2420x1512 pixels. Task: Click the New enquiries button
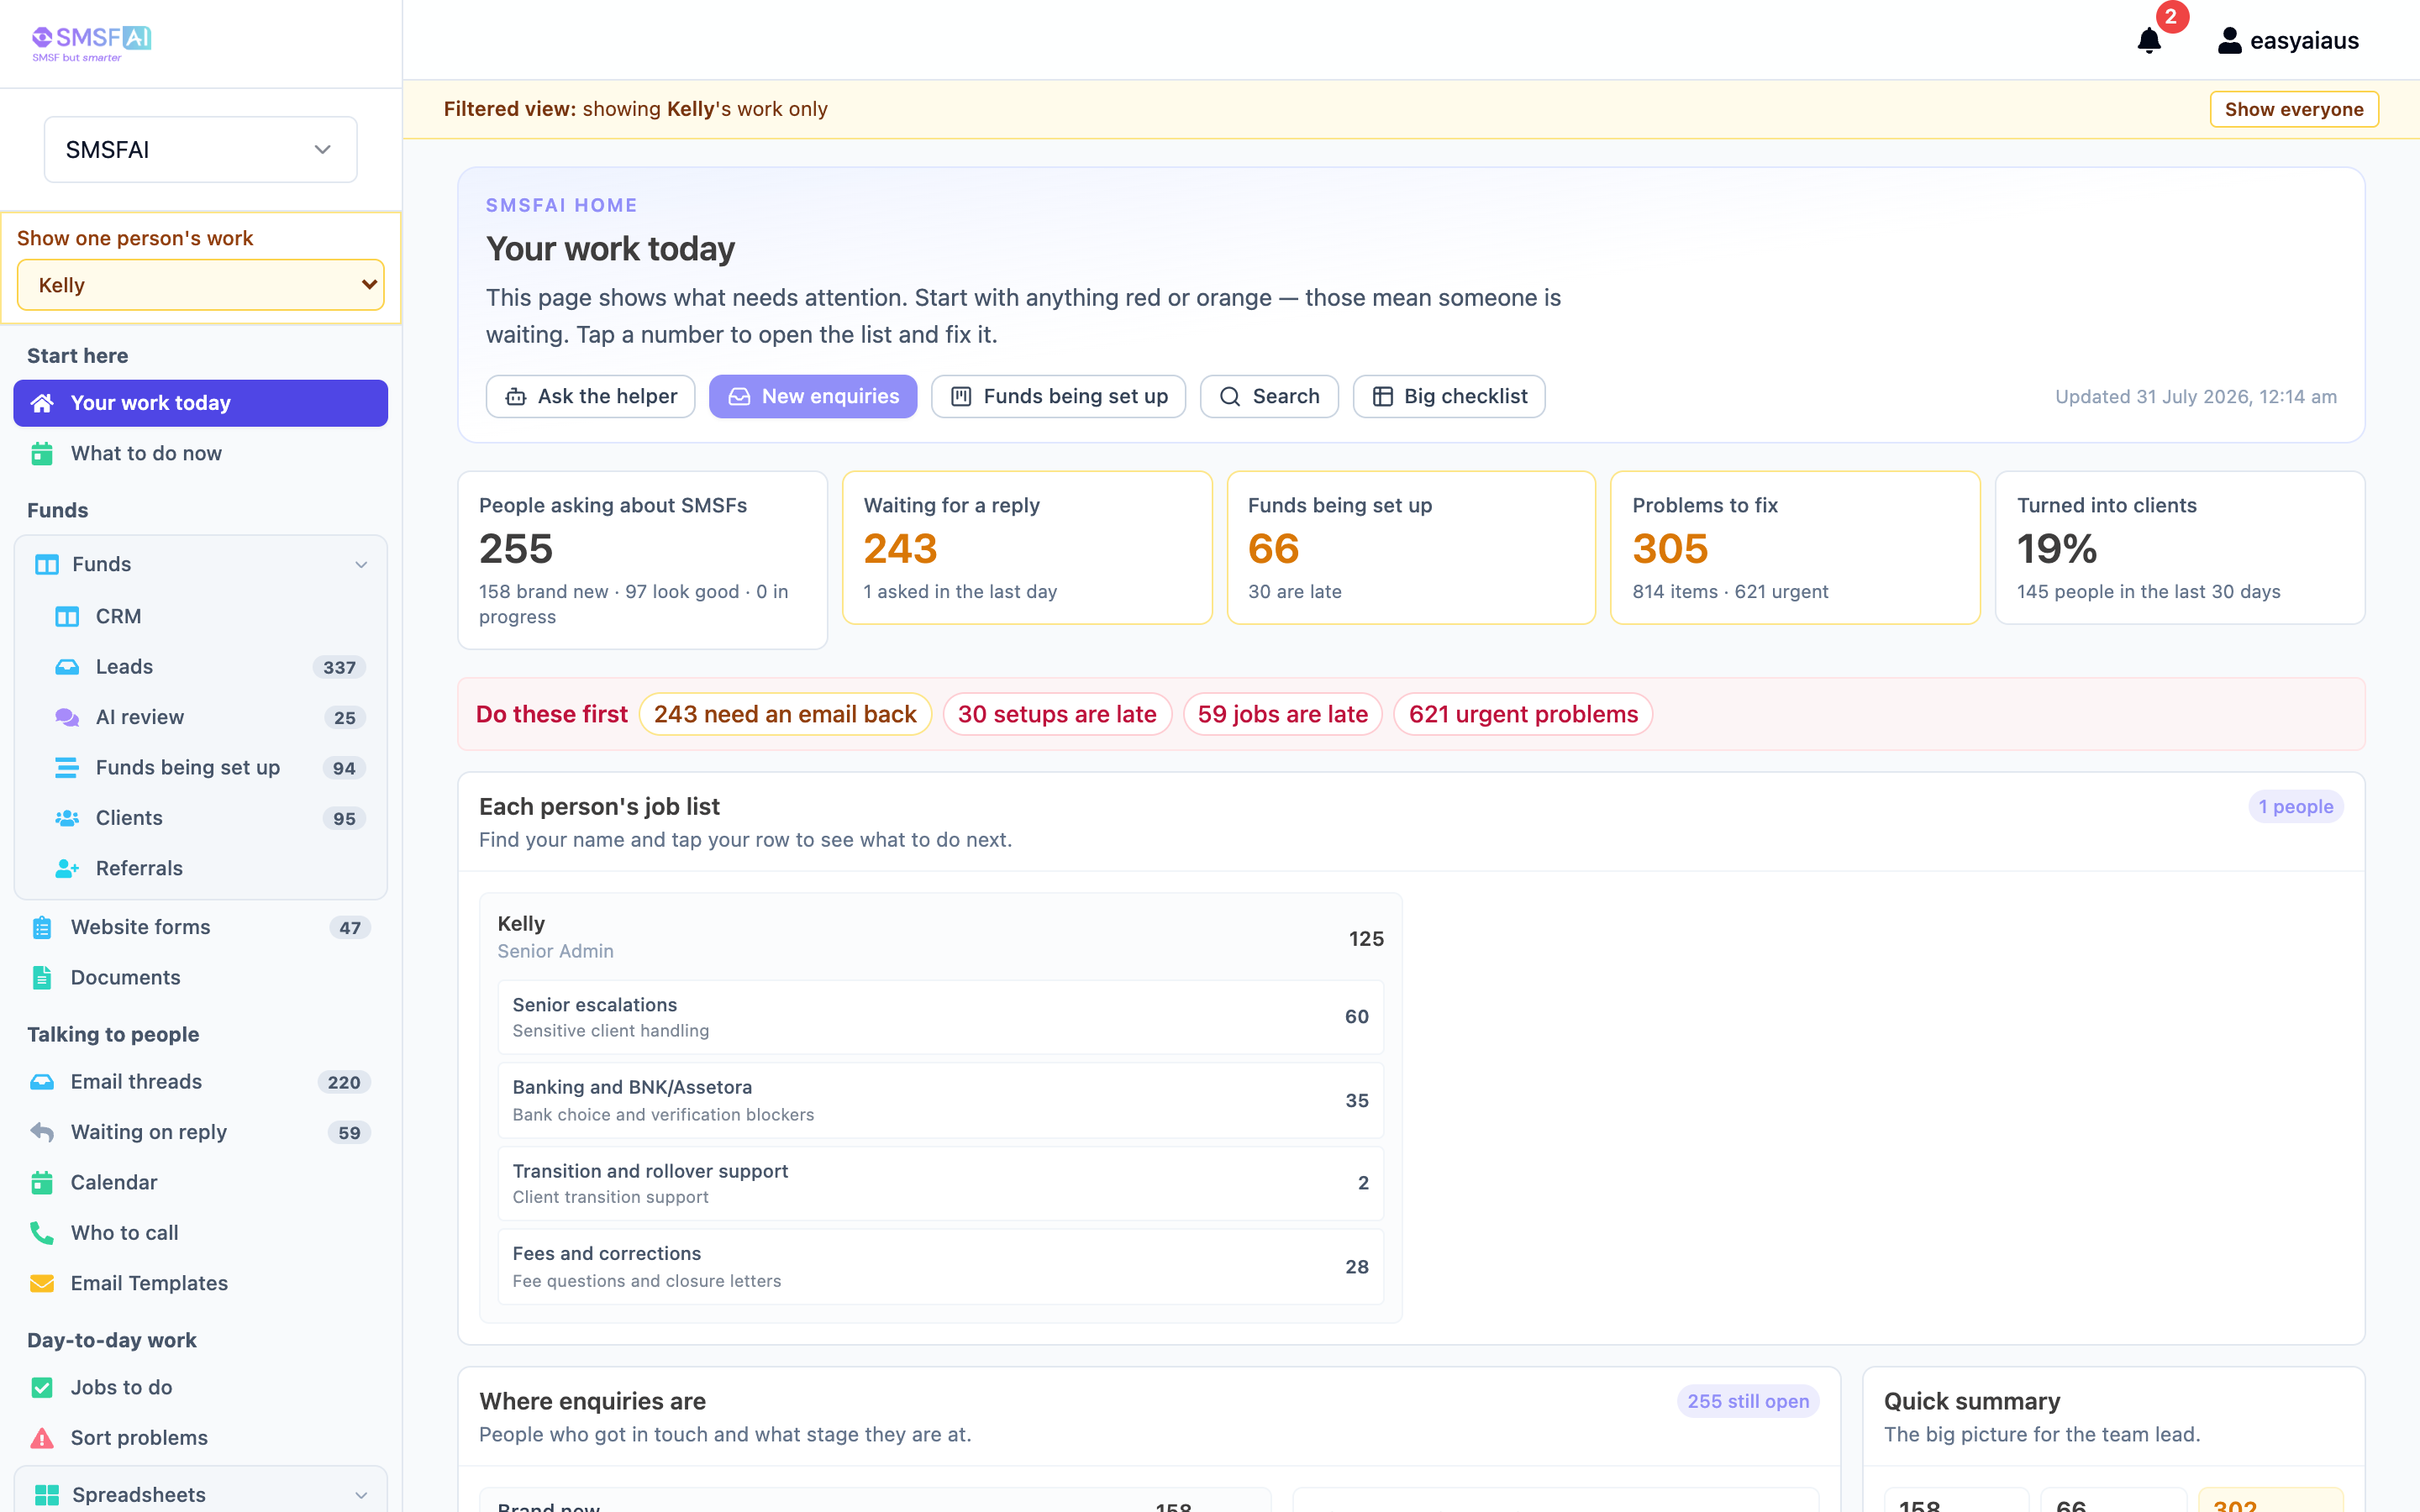pyautogui.click(x=813, y=397)
